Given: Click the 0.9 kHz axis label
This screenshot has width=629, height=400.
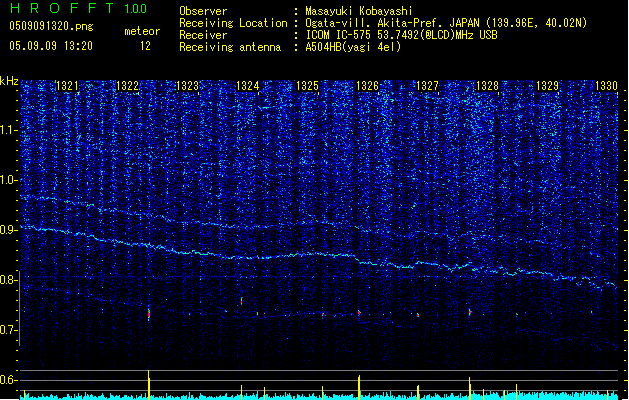Looking at the screenshot, I should [x=9, y=230].
